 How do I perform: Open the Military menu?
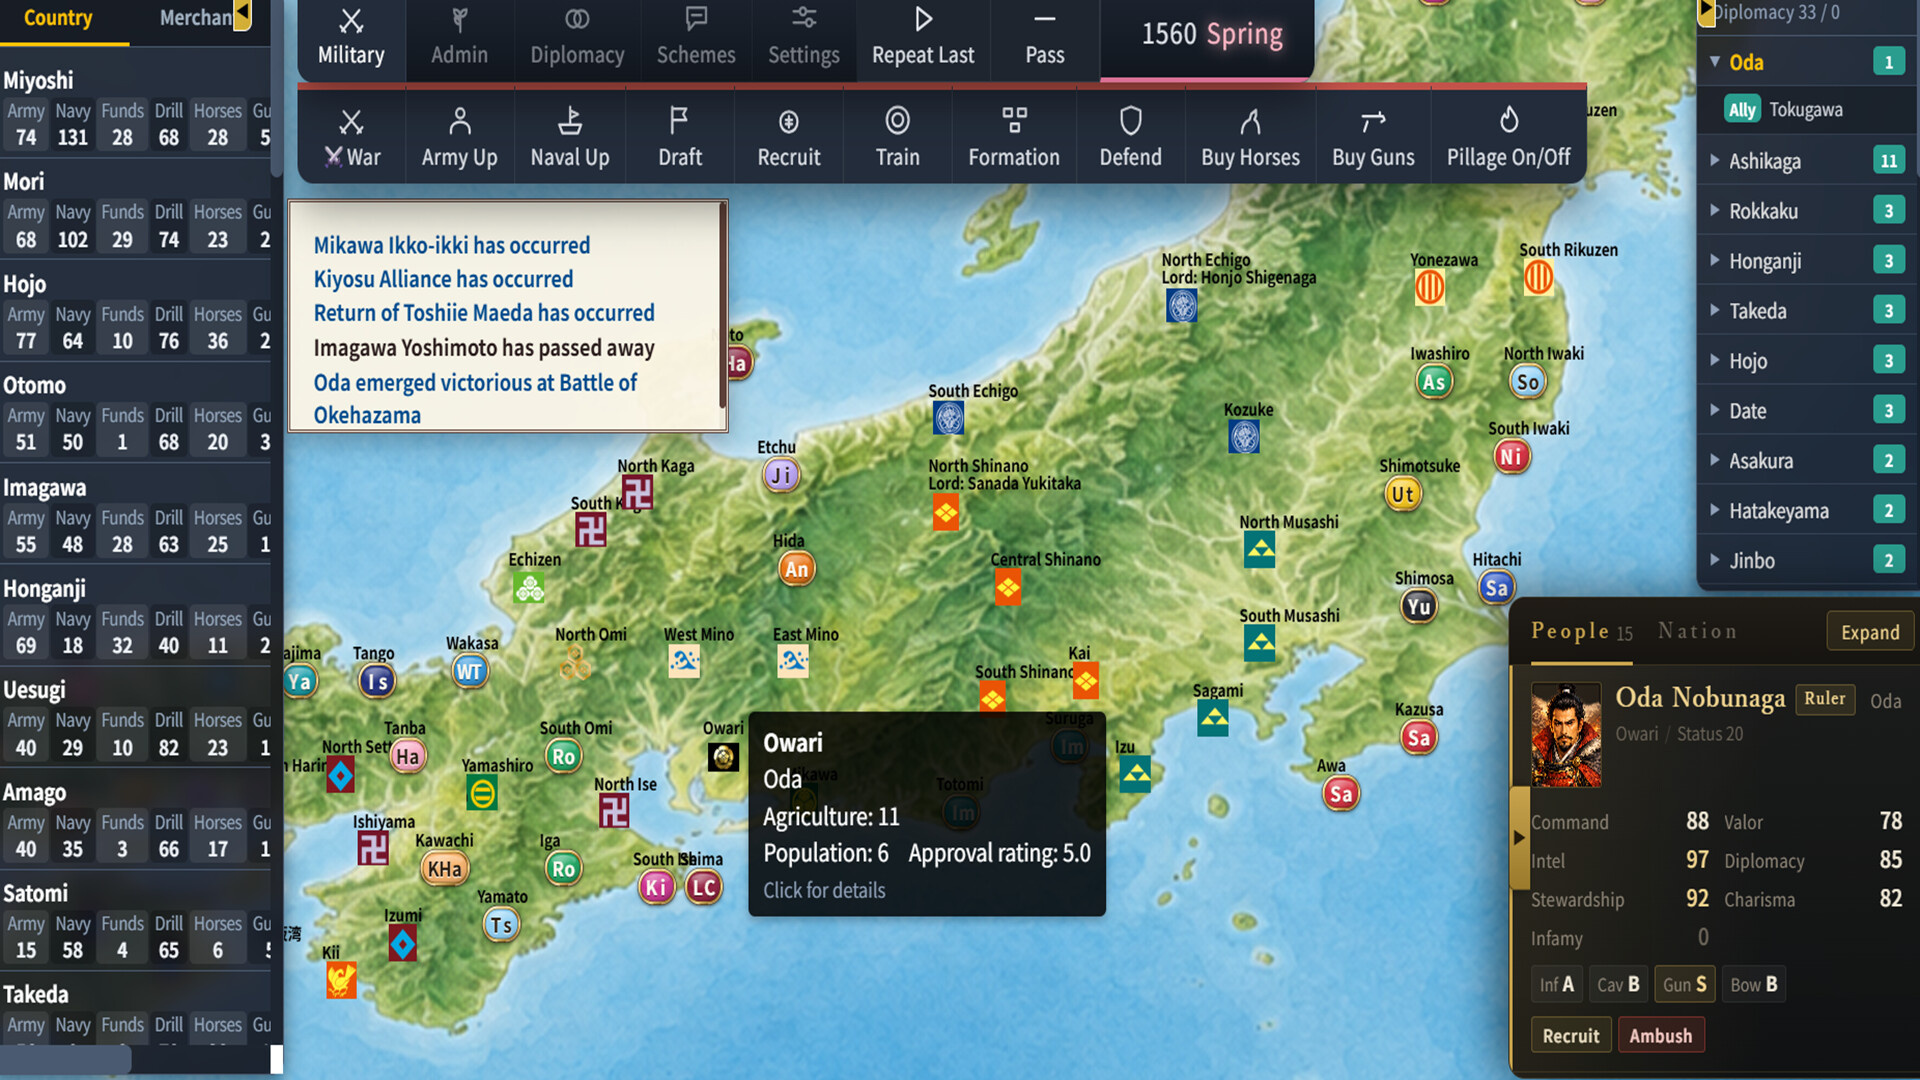point(351,38)
